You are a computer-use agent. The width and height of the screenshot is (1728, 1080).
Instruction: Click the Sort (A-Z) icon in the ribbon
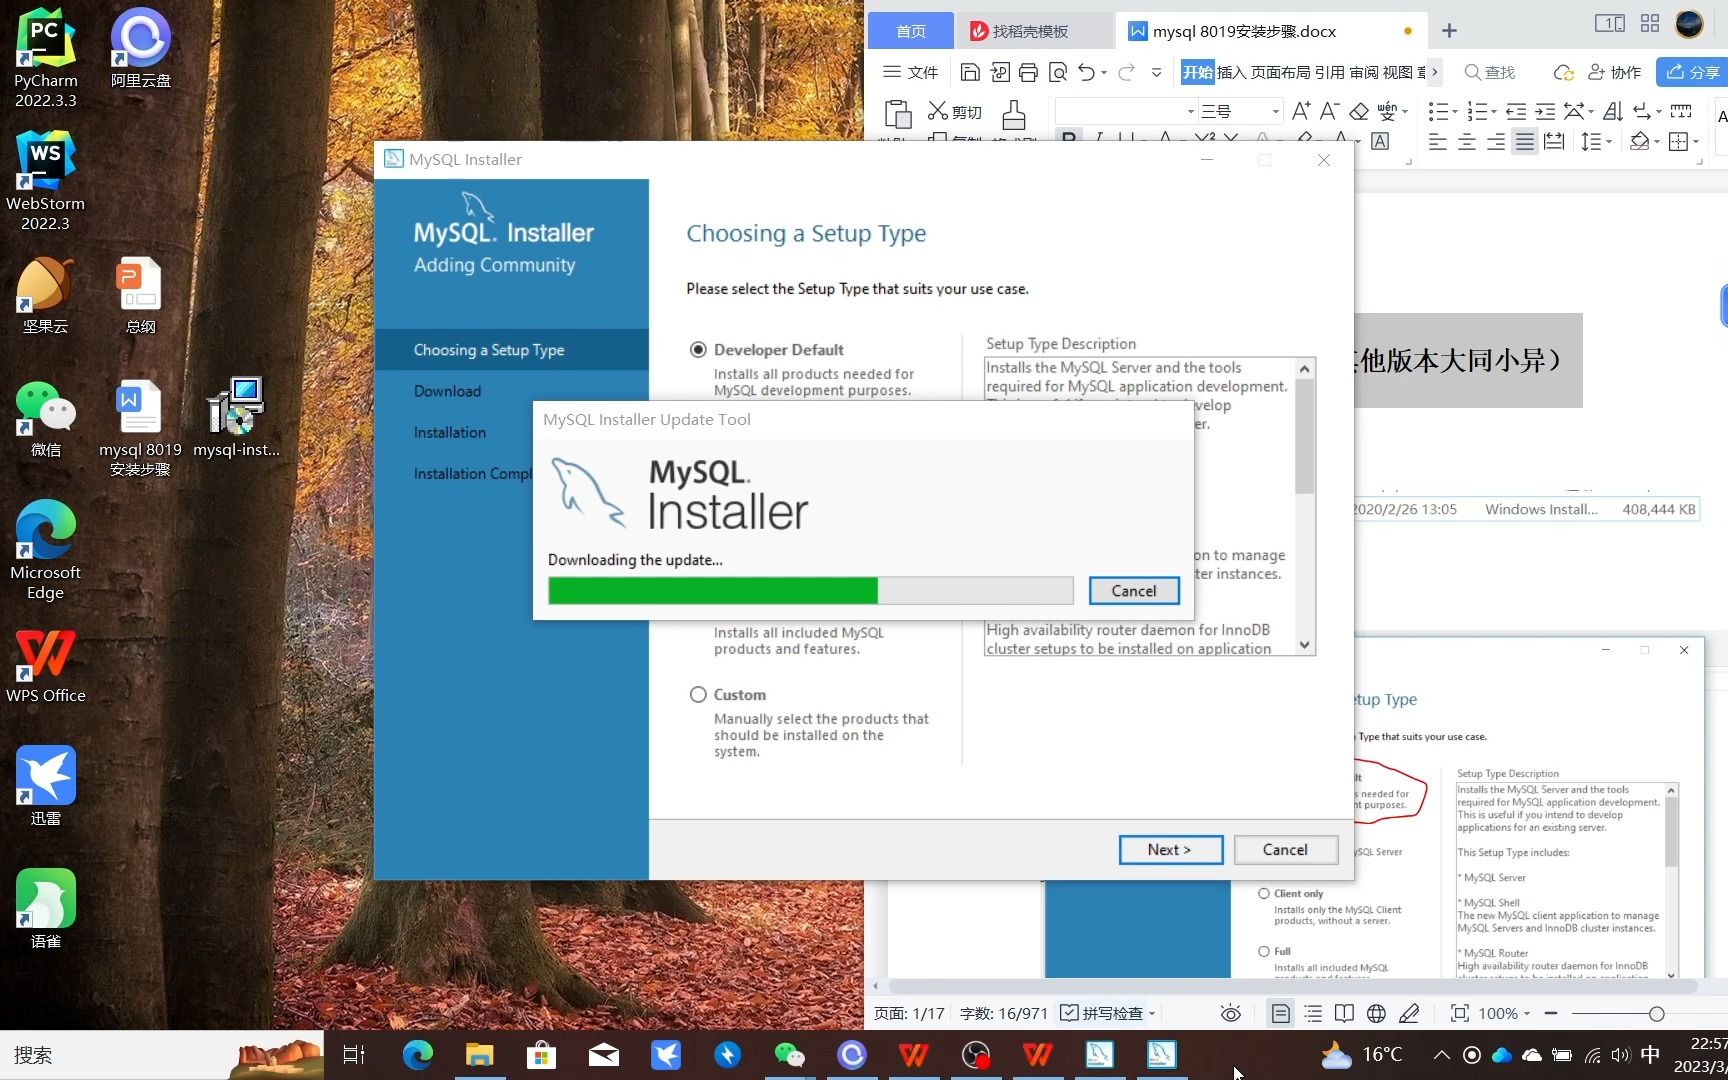1613,111
